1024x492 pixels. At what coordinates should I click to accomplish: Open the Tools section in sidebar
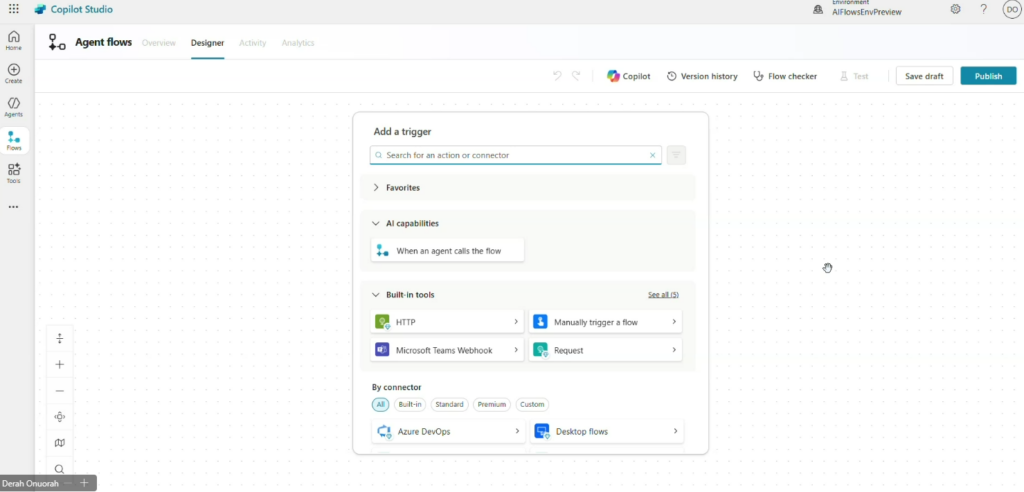(14, 173)
